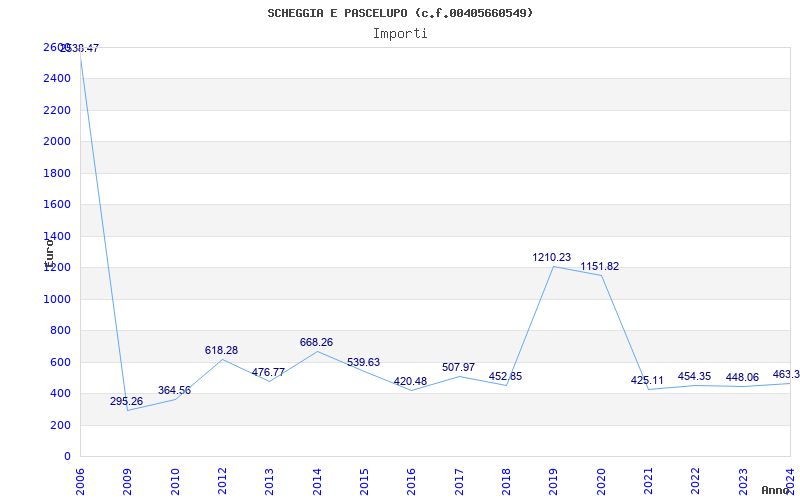Click the Importi subtitle
Screen dimensions: 800x500
[x=400, y=33]
